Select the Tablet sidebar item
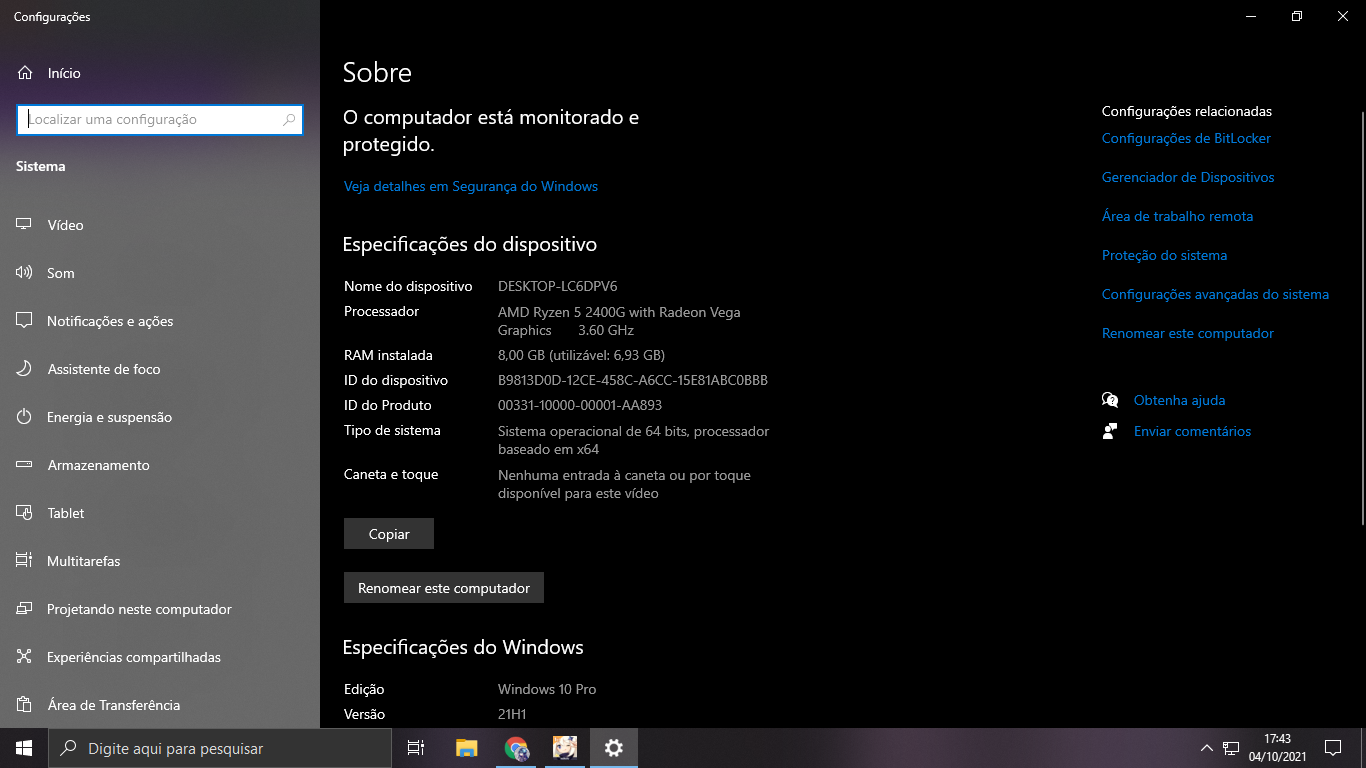Viewport: 1366px width, 768px height. tap(160, 513)
